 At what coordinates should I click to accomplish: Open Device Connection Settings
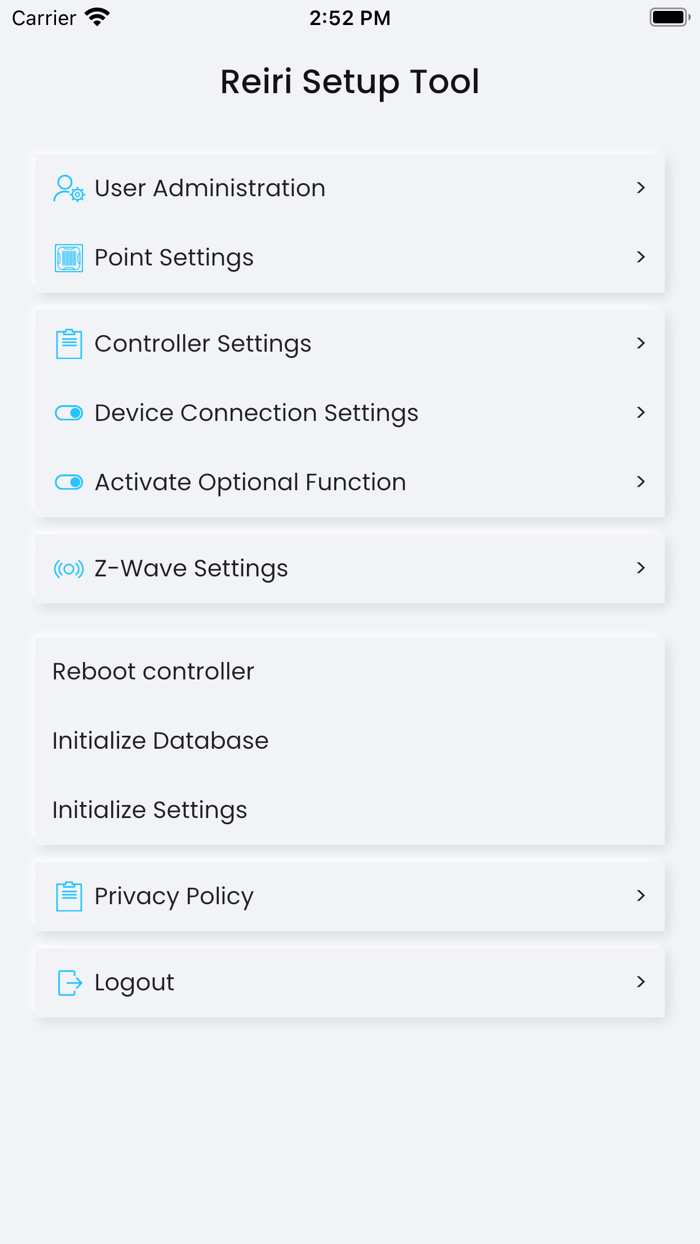pyautogui.click(x=350, y=412)
